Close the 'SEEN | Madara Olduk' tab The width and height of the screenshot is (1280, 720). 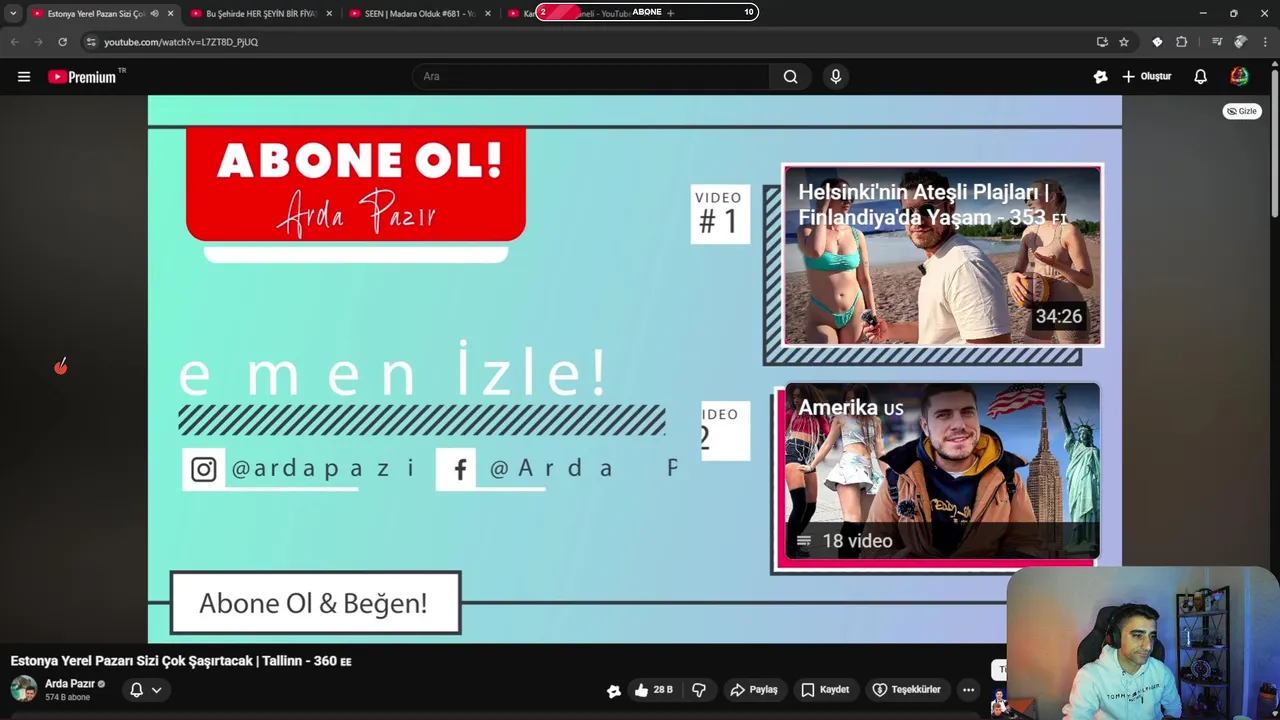(x=488, y=13)
